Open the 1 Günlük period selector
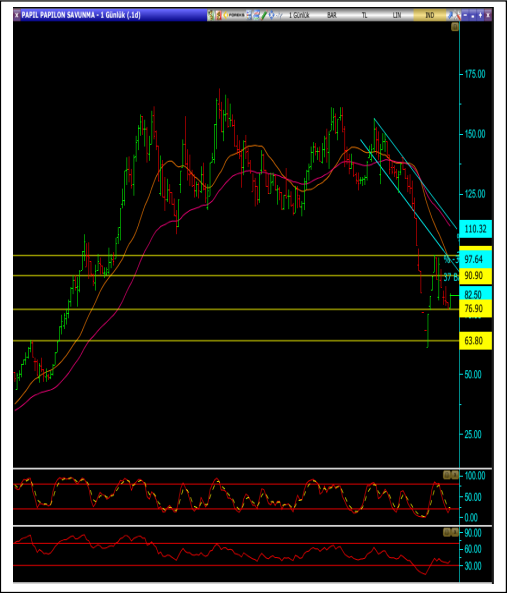Viewport: 507px width, 593px height. (x=299, y=15)
